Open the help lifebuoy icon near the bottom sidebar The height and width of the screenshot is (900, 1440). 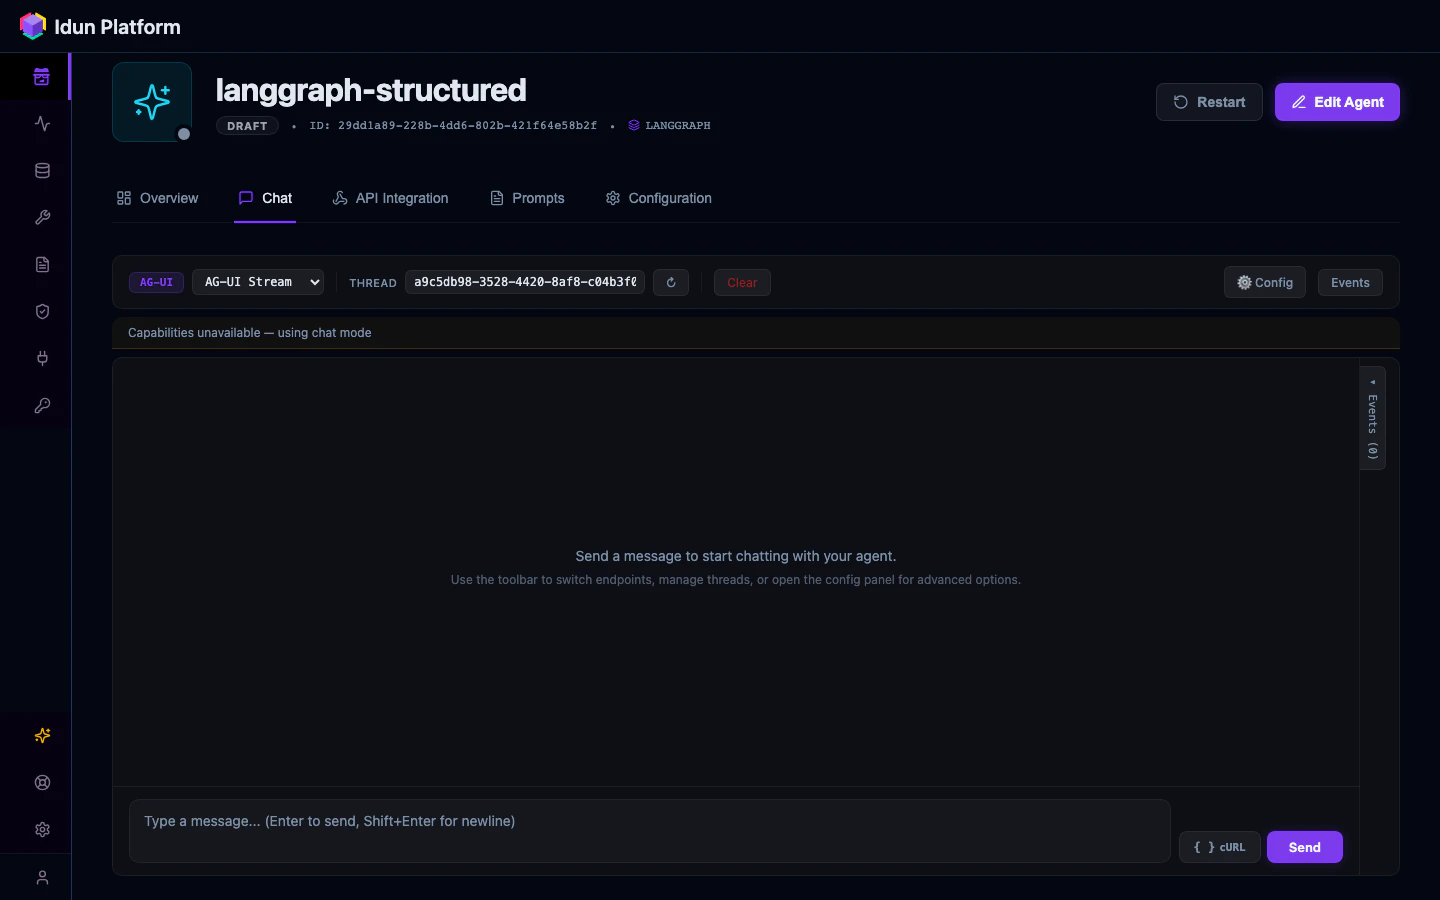click(41, 783)
